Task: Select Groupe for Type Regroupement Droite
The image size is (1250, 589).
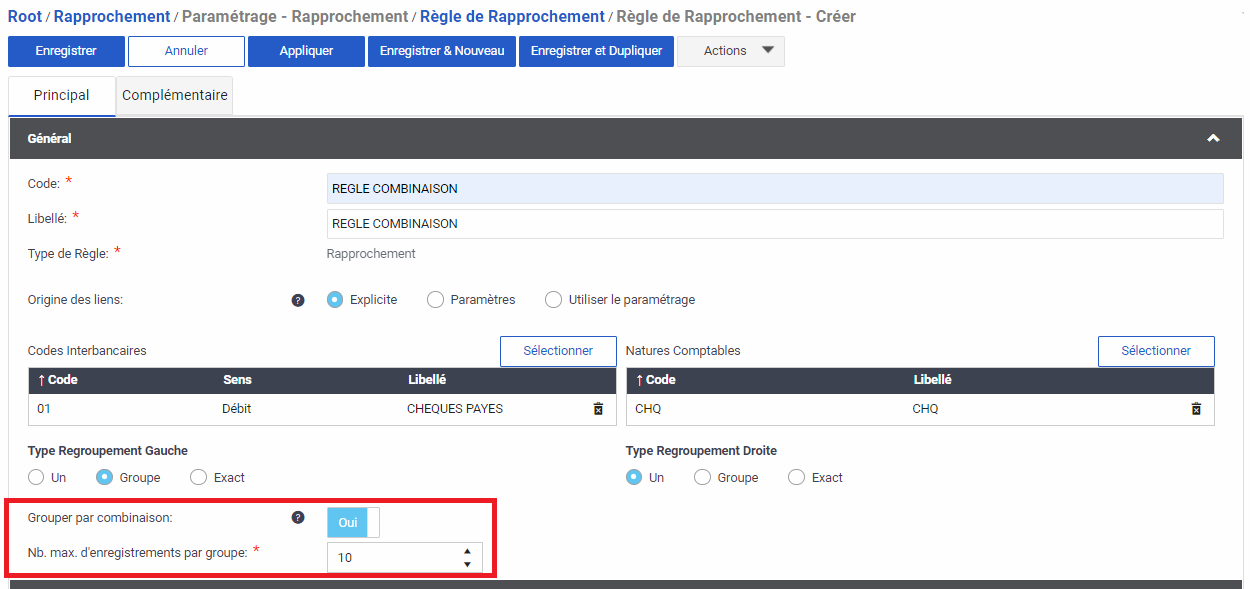Action: tap(702, 478)
